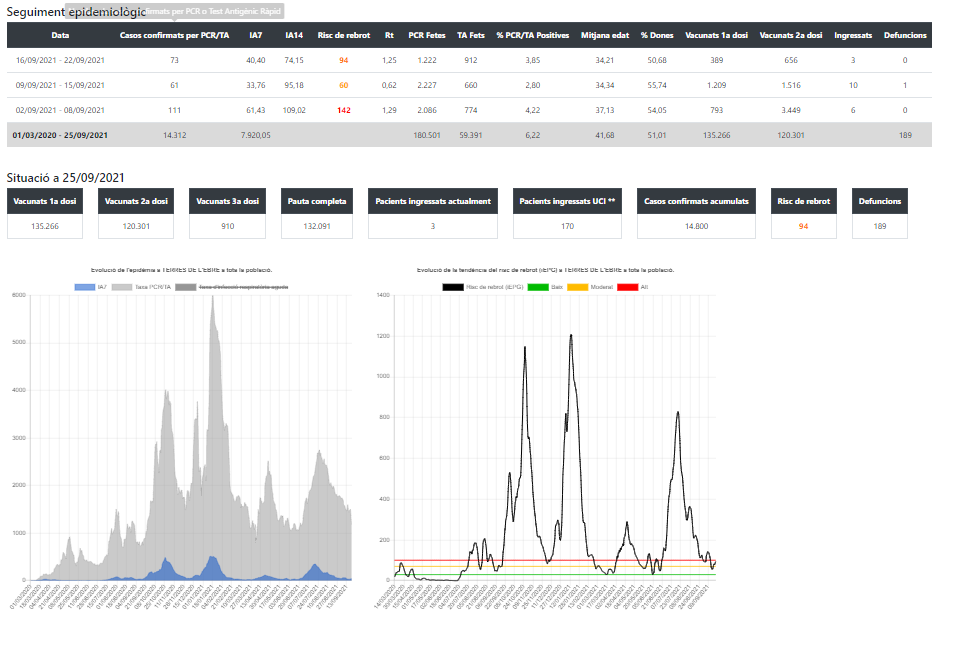Click the Casos confirmats acumulats card header

696,201
